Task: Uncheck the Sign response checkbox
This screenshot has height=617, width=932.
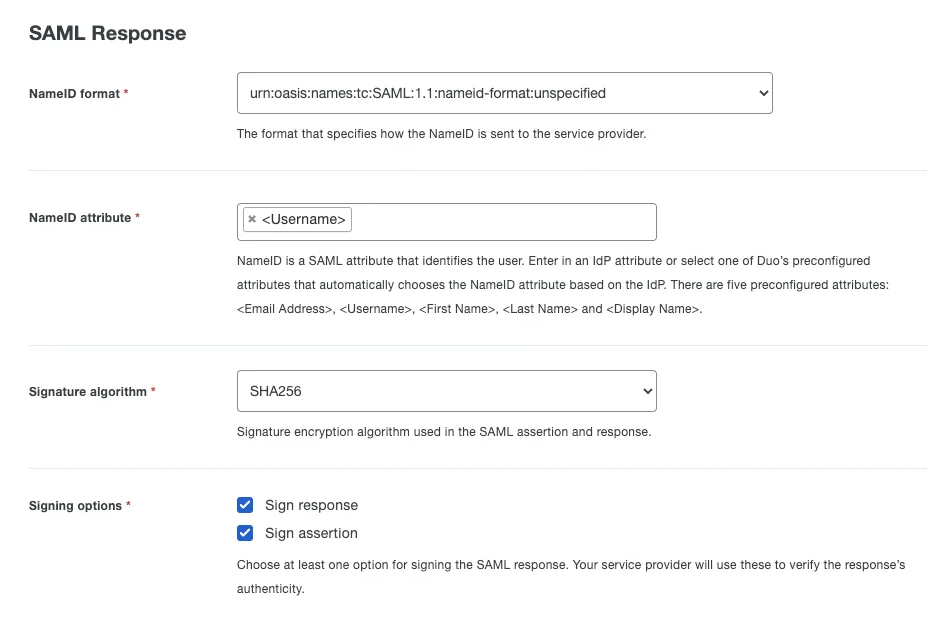Action: pos(245,505)
